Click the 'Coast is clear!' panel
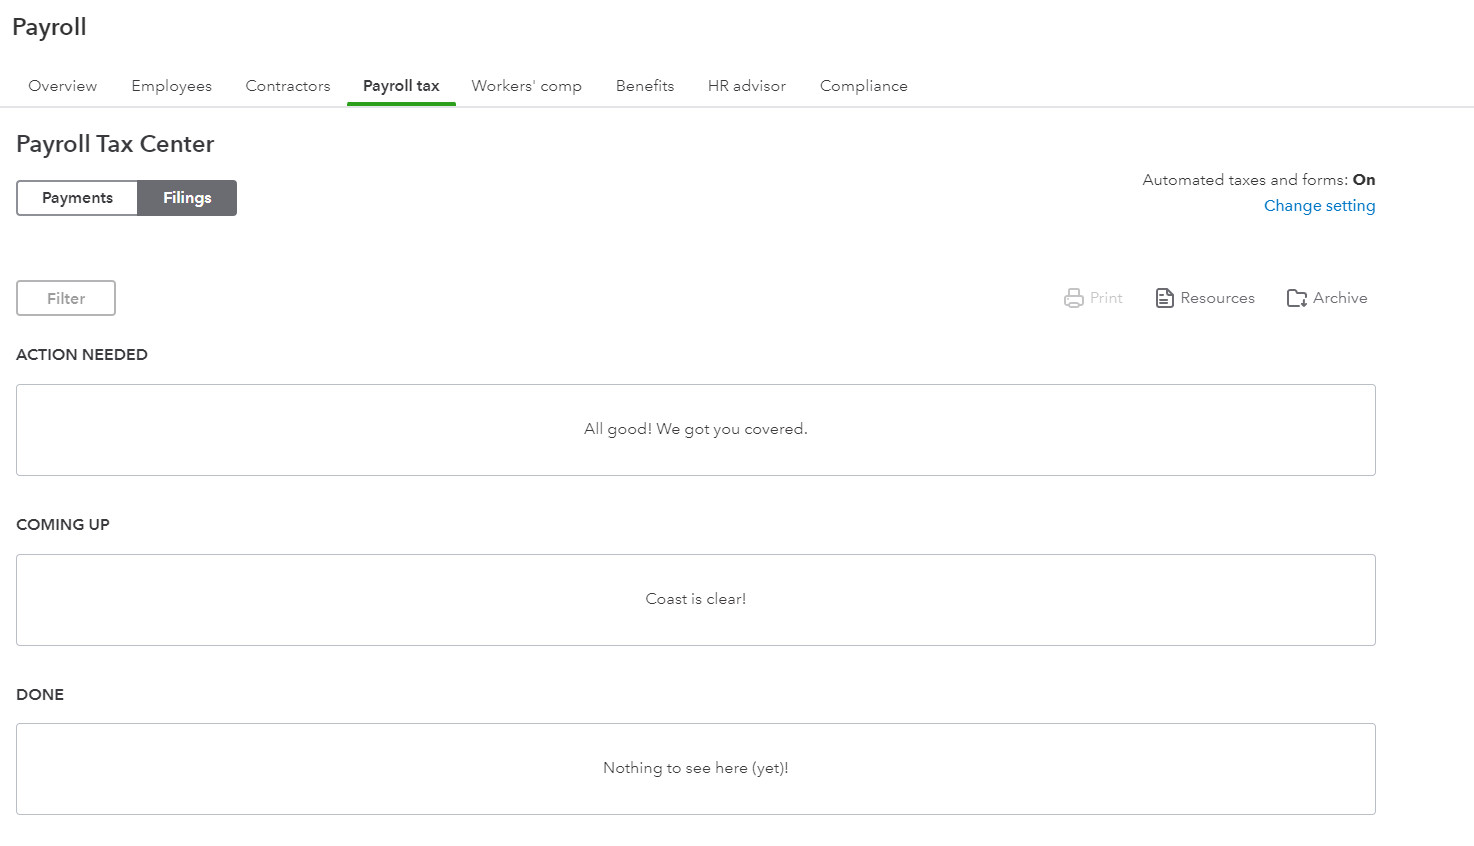The height and width of the screenshot is (846, 1474). click(x=696, y=599)
